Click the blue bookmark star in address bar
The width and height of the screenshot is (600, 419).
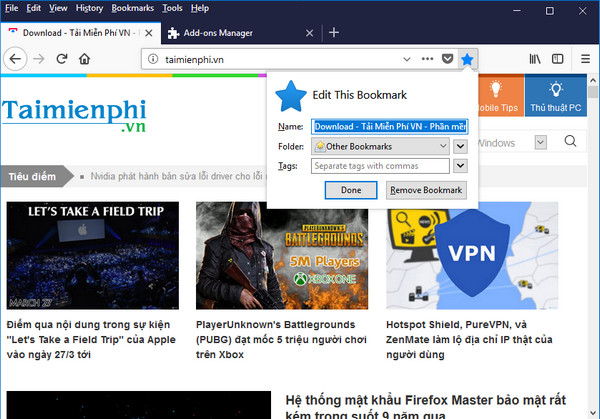[x=467, y=59]
